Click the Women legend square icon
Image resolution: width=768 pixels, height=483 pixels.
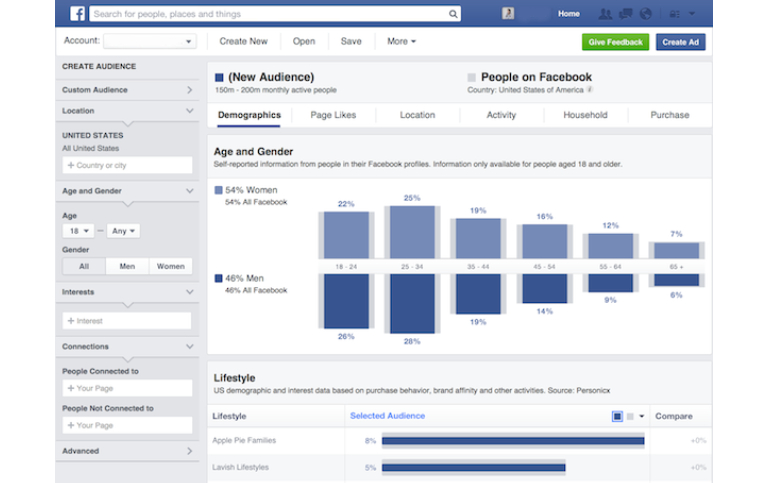(218, 190)
